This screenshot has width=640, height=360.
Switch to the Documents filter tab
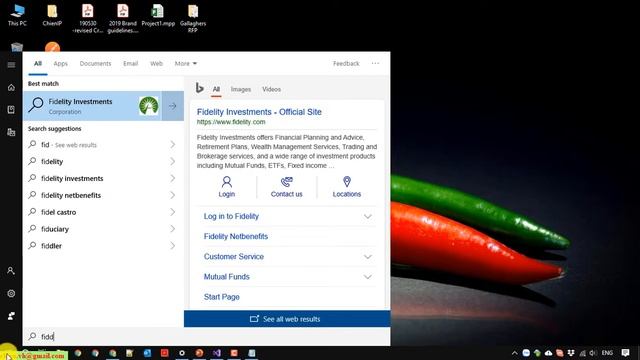95,63
